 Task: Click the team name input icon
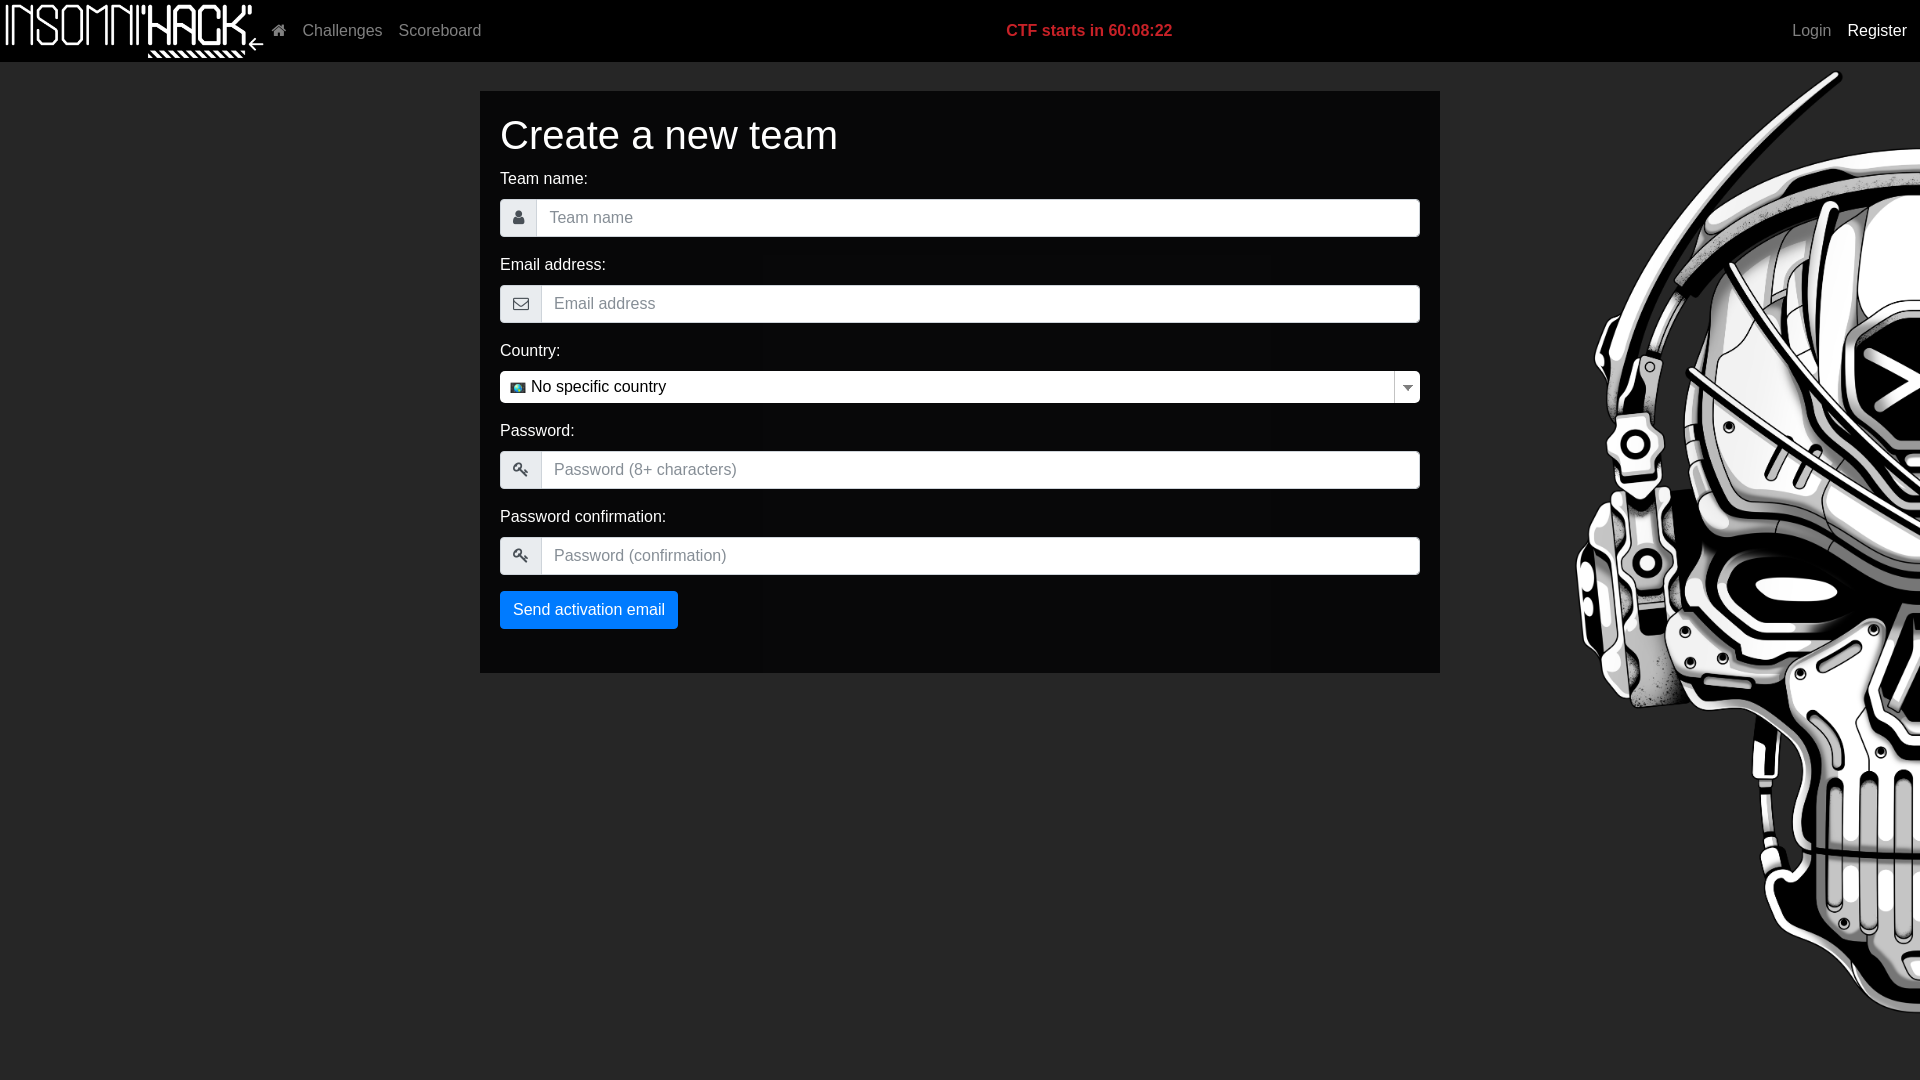tap(518, 218)
